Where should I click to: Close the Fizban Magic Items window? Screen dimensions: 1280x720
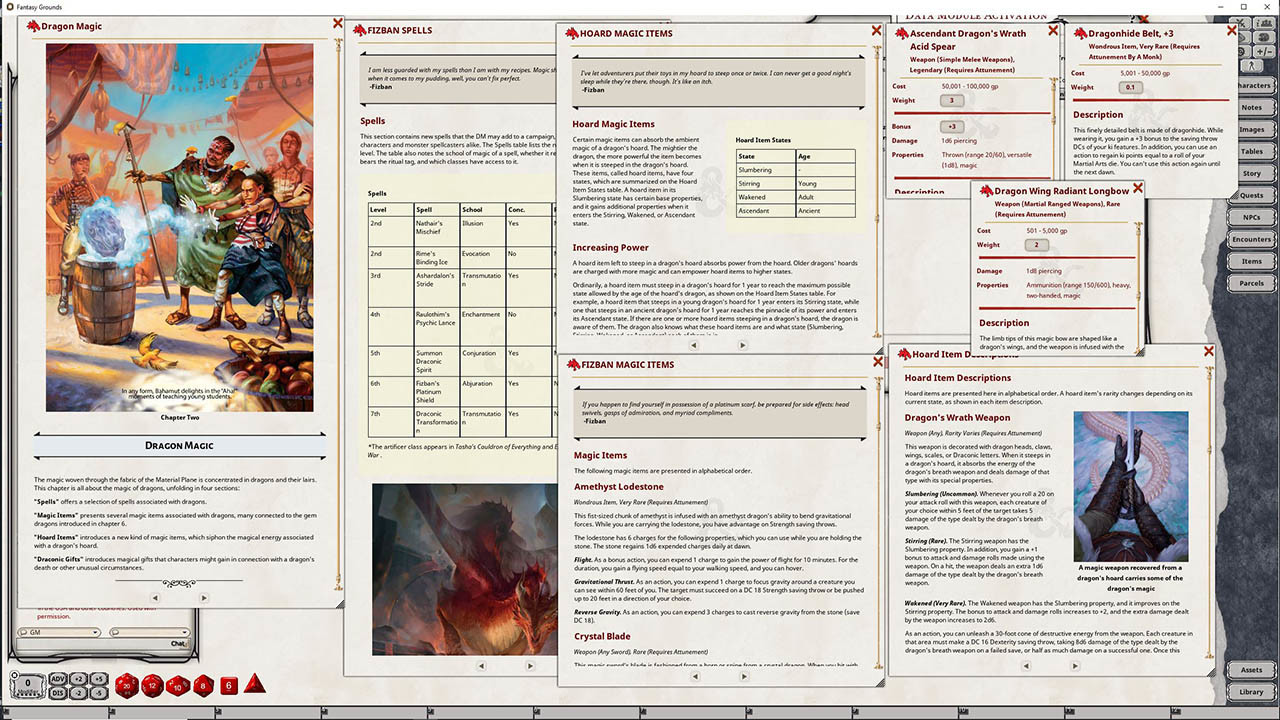(876, 363)
